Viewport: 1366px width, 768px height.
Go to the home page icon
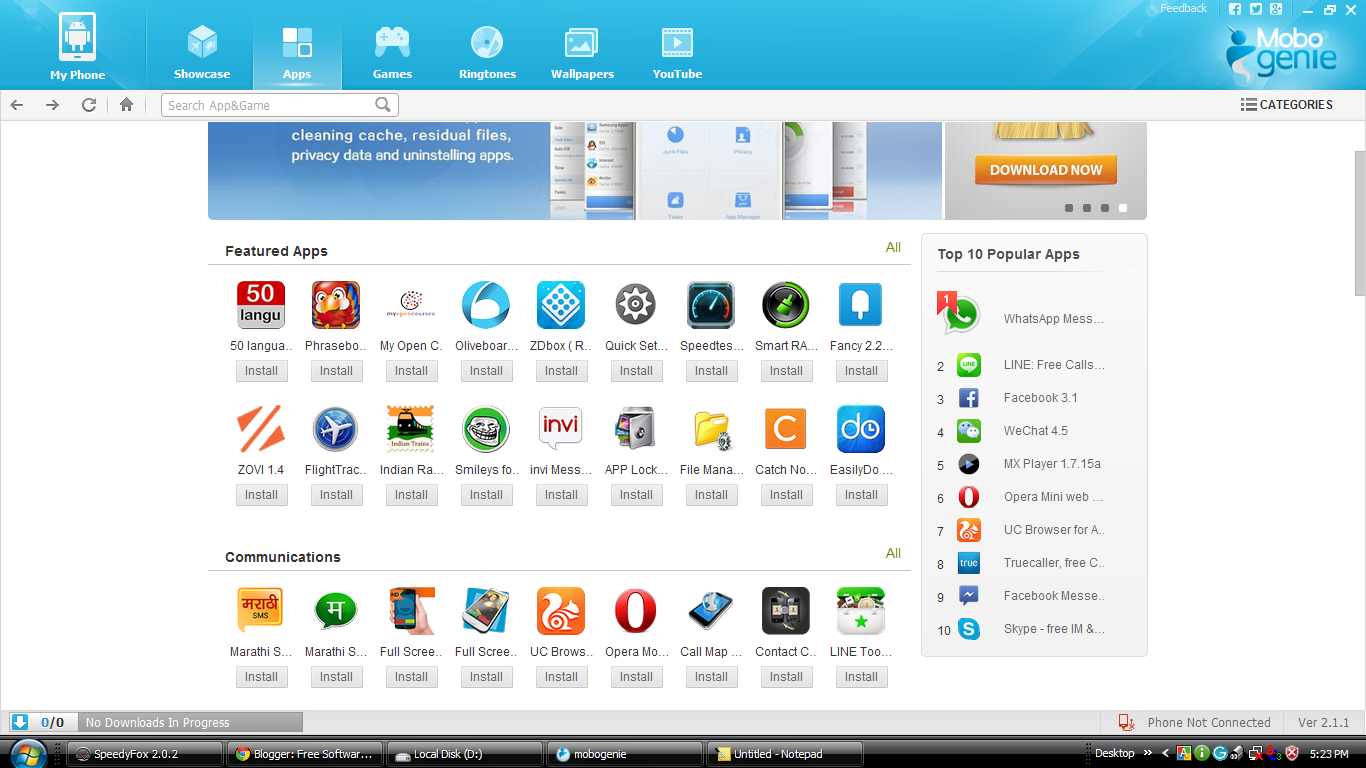tap(126, 104)
